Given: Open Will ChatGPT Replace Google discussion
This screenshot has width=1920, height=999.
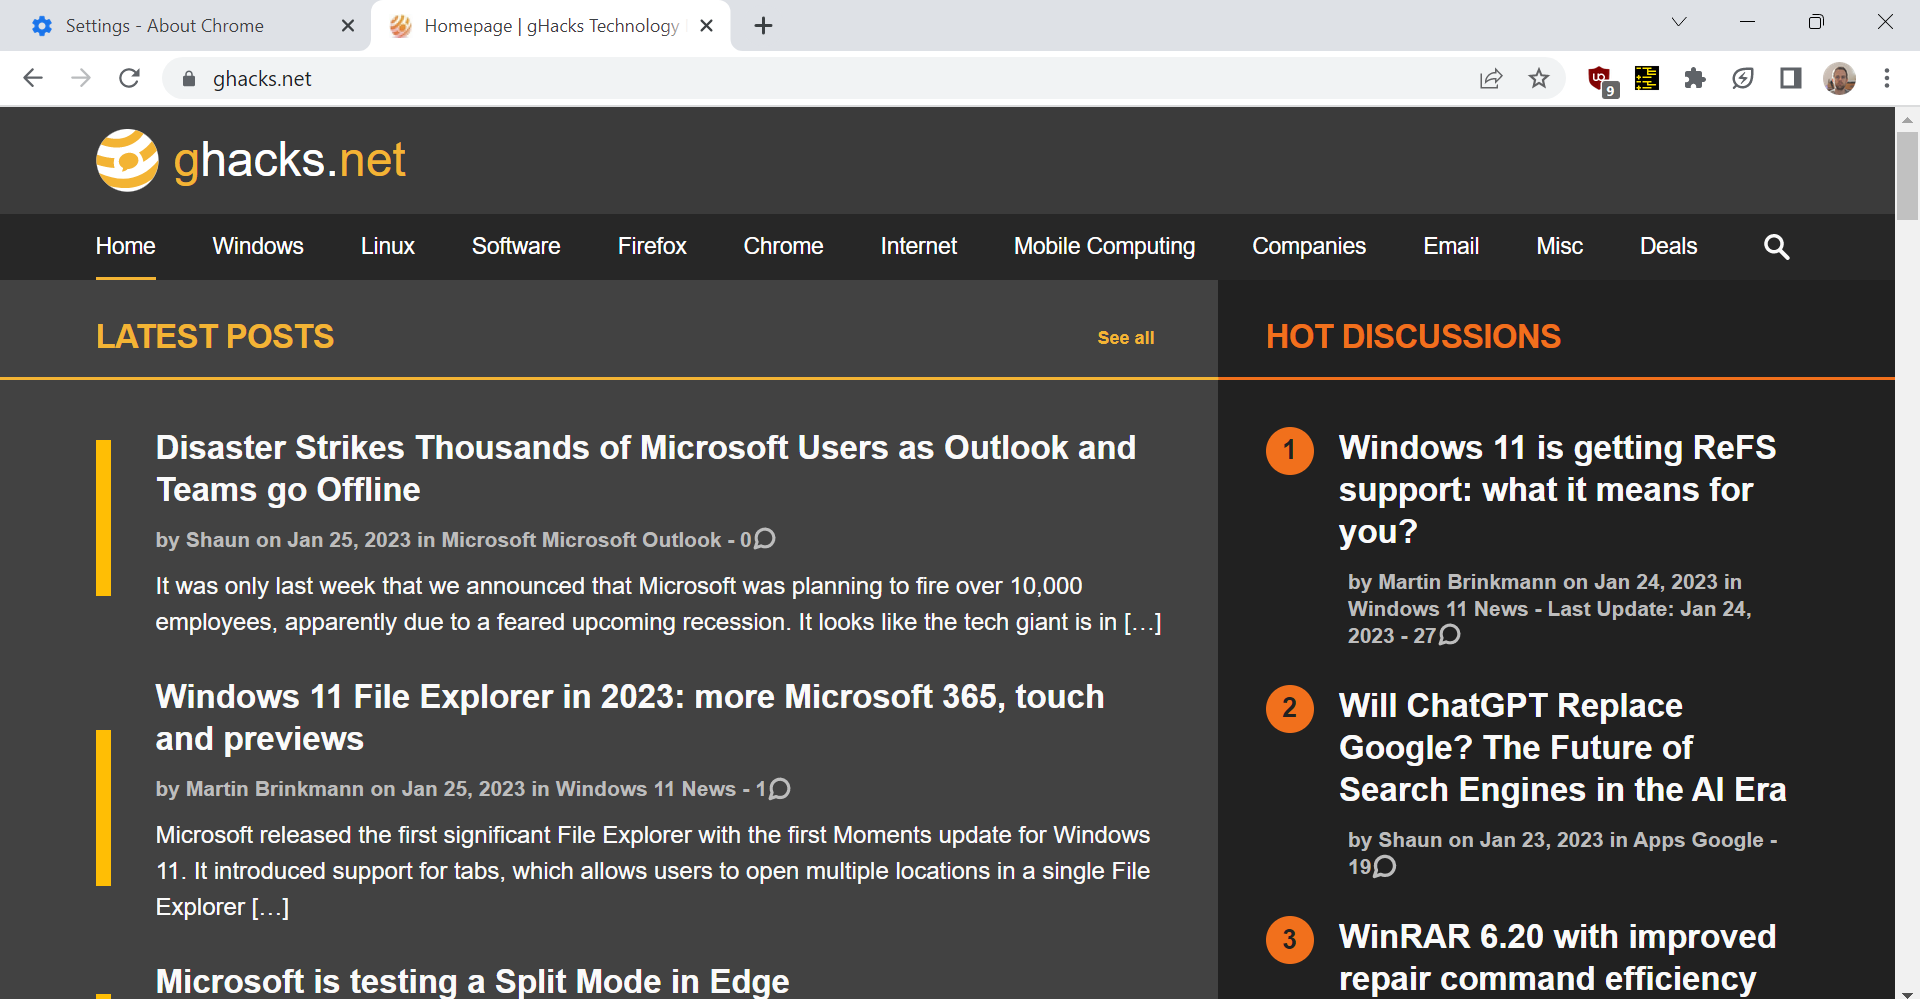Looking at the screenshot, I should pyautogui.click(x=1562, y=748).
